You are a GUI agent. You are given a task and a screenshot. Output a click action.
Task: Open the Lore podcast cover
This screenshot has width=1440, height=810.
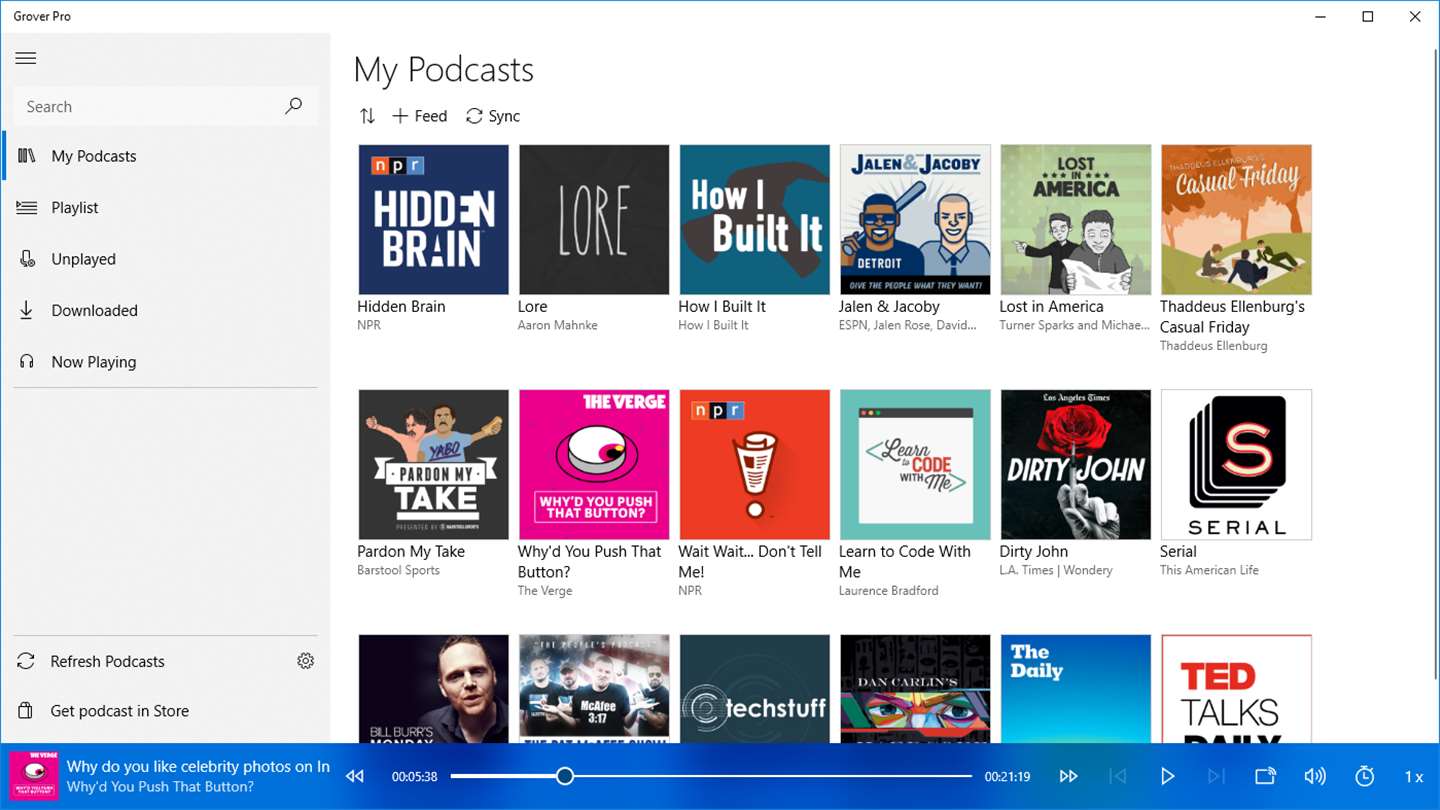click(594, 220)
